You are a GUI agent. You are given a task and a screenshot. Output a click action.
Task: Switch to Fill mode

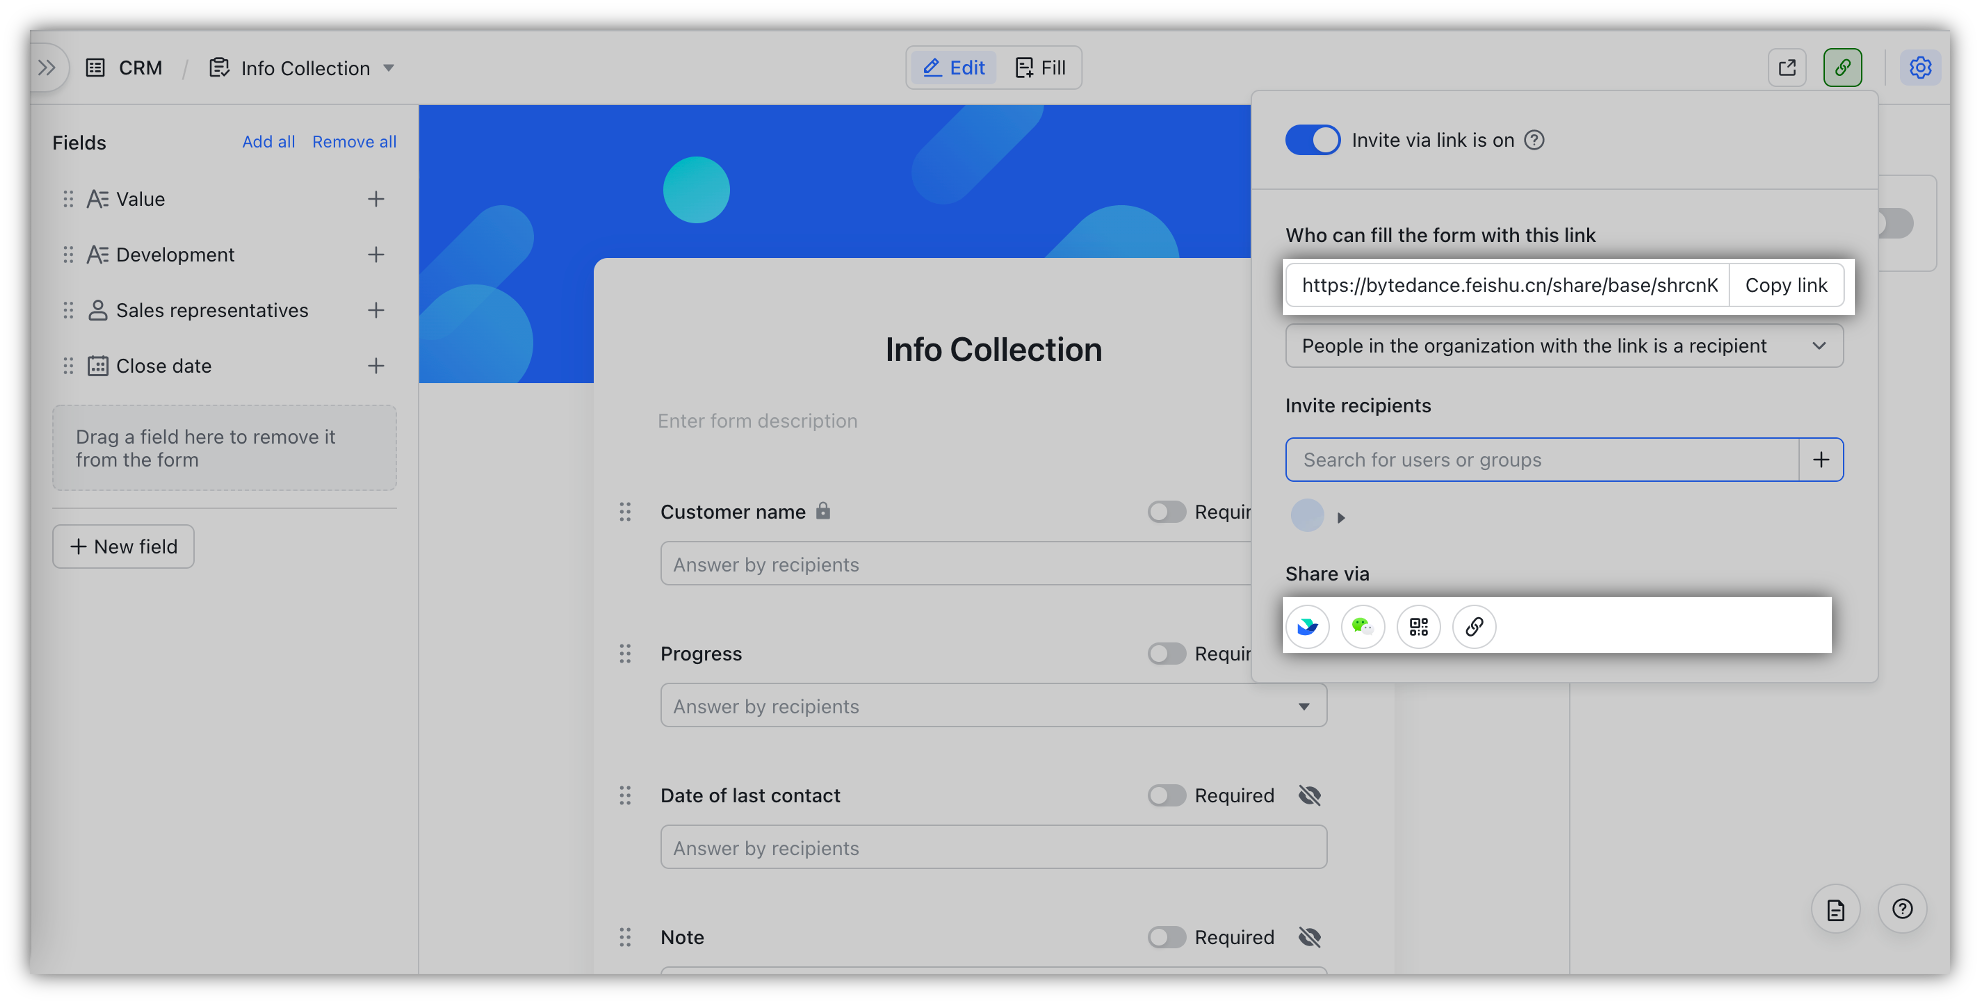[x=1042, y=67]
